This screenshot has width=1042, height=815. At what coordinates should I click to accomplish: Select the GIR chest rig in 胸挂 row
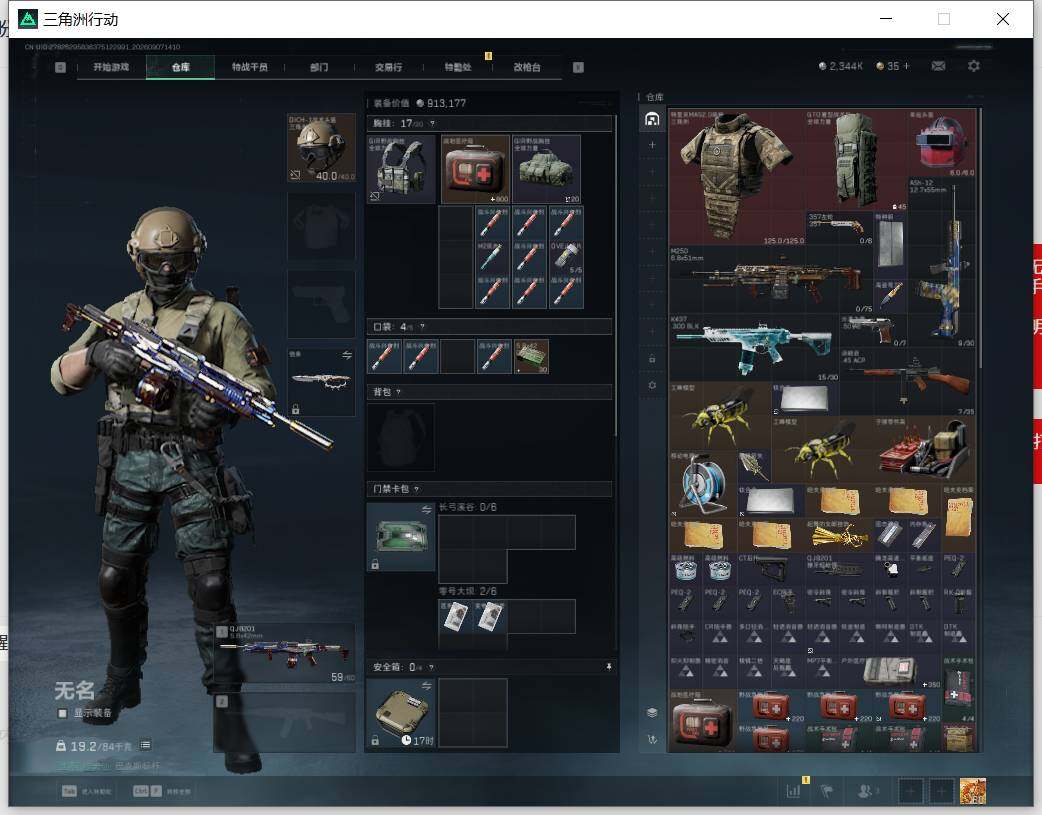(x=401, y=169)
